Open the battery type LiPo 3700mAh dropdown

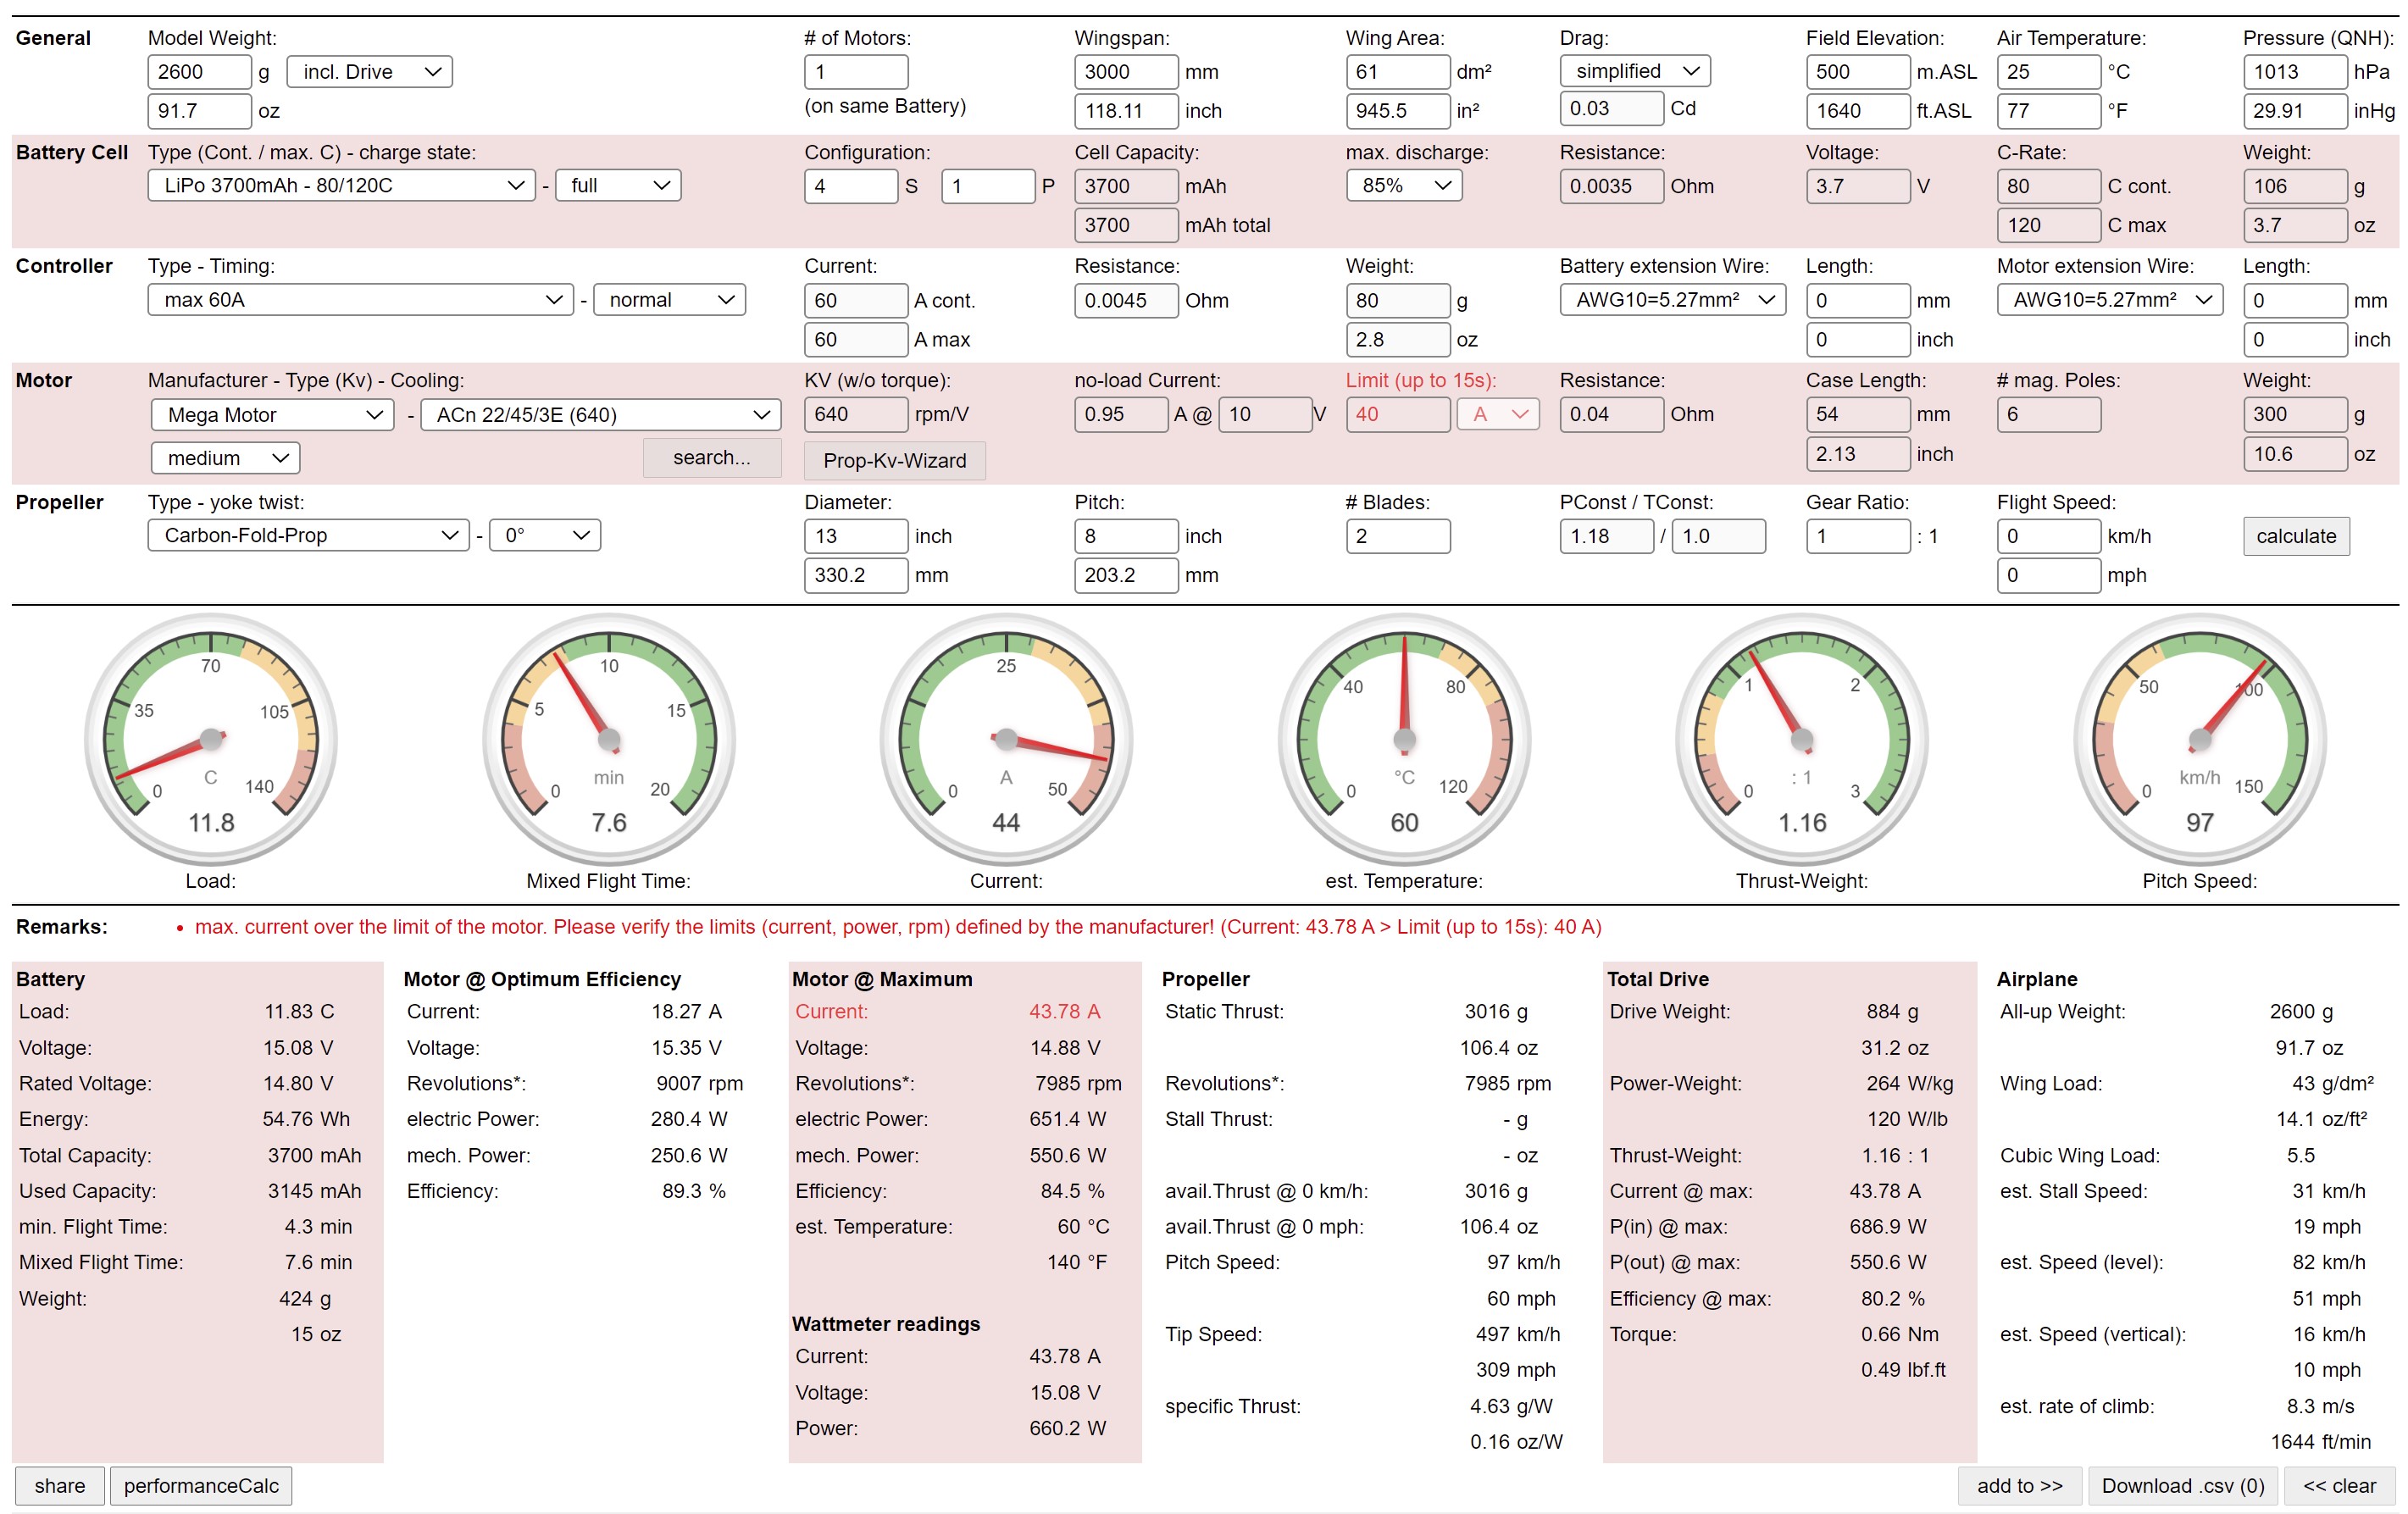[x=342, y=186]
